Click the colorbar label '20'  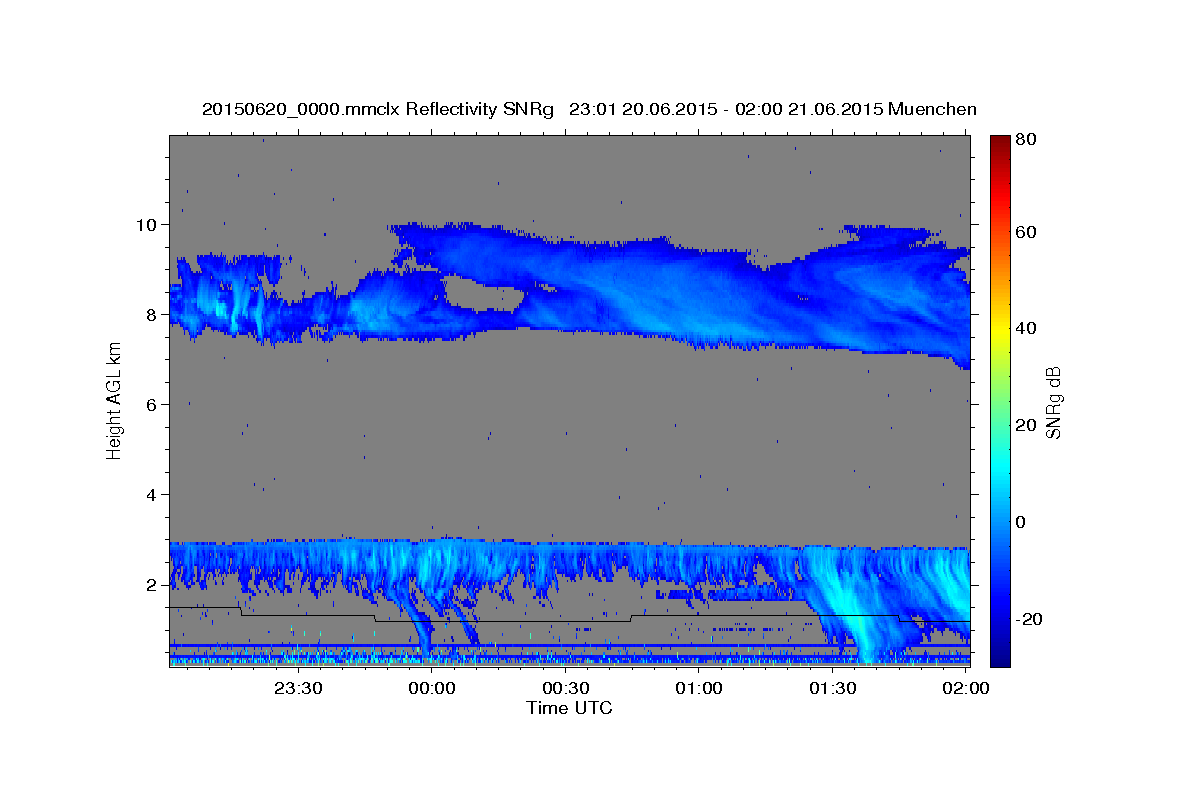1024,425
